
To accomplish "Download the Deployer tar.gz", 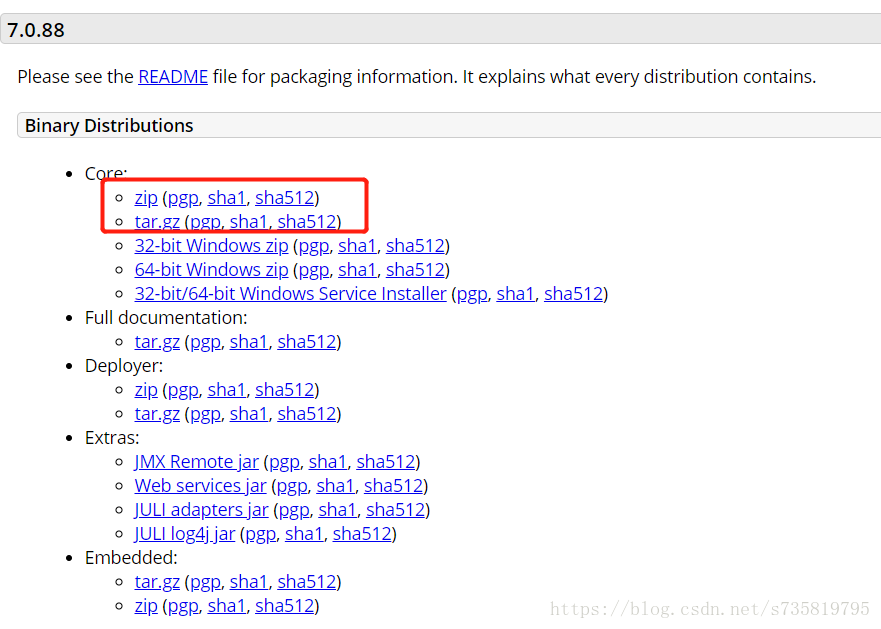I will point(157,414).
